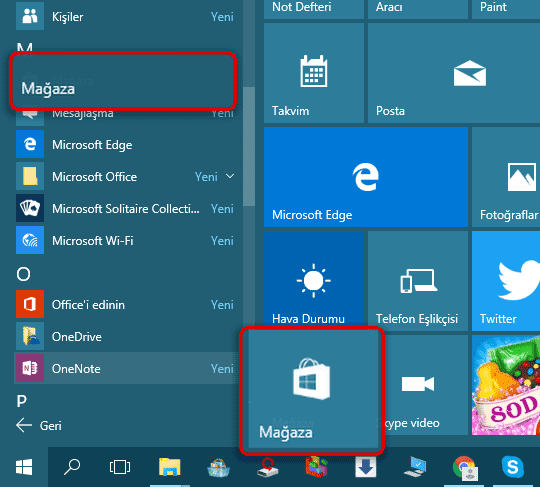Screen dimensions: 540x487
Task: Open the Posta mail tile
Action: click(454, 73)
